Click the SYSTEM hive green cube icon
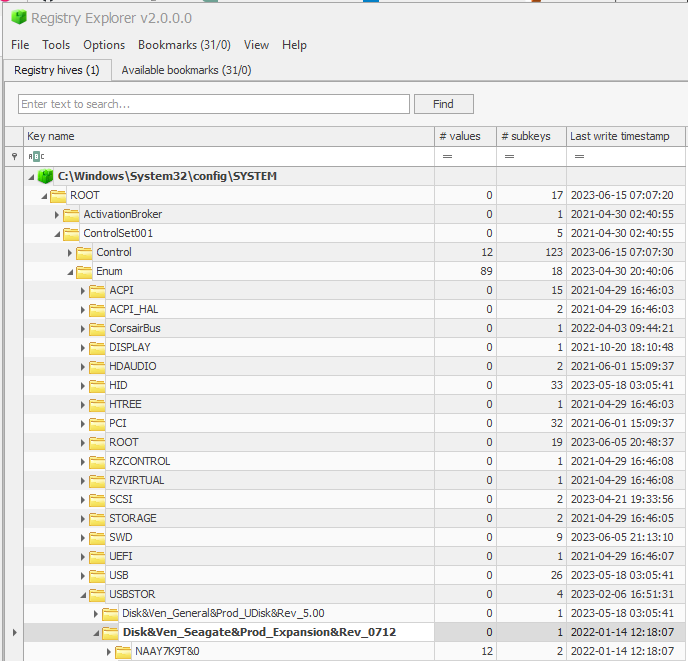Viewport: 688px width, 661px height. click(45, 176)
